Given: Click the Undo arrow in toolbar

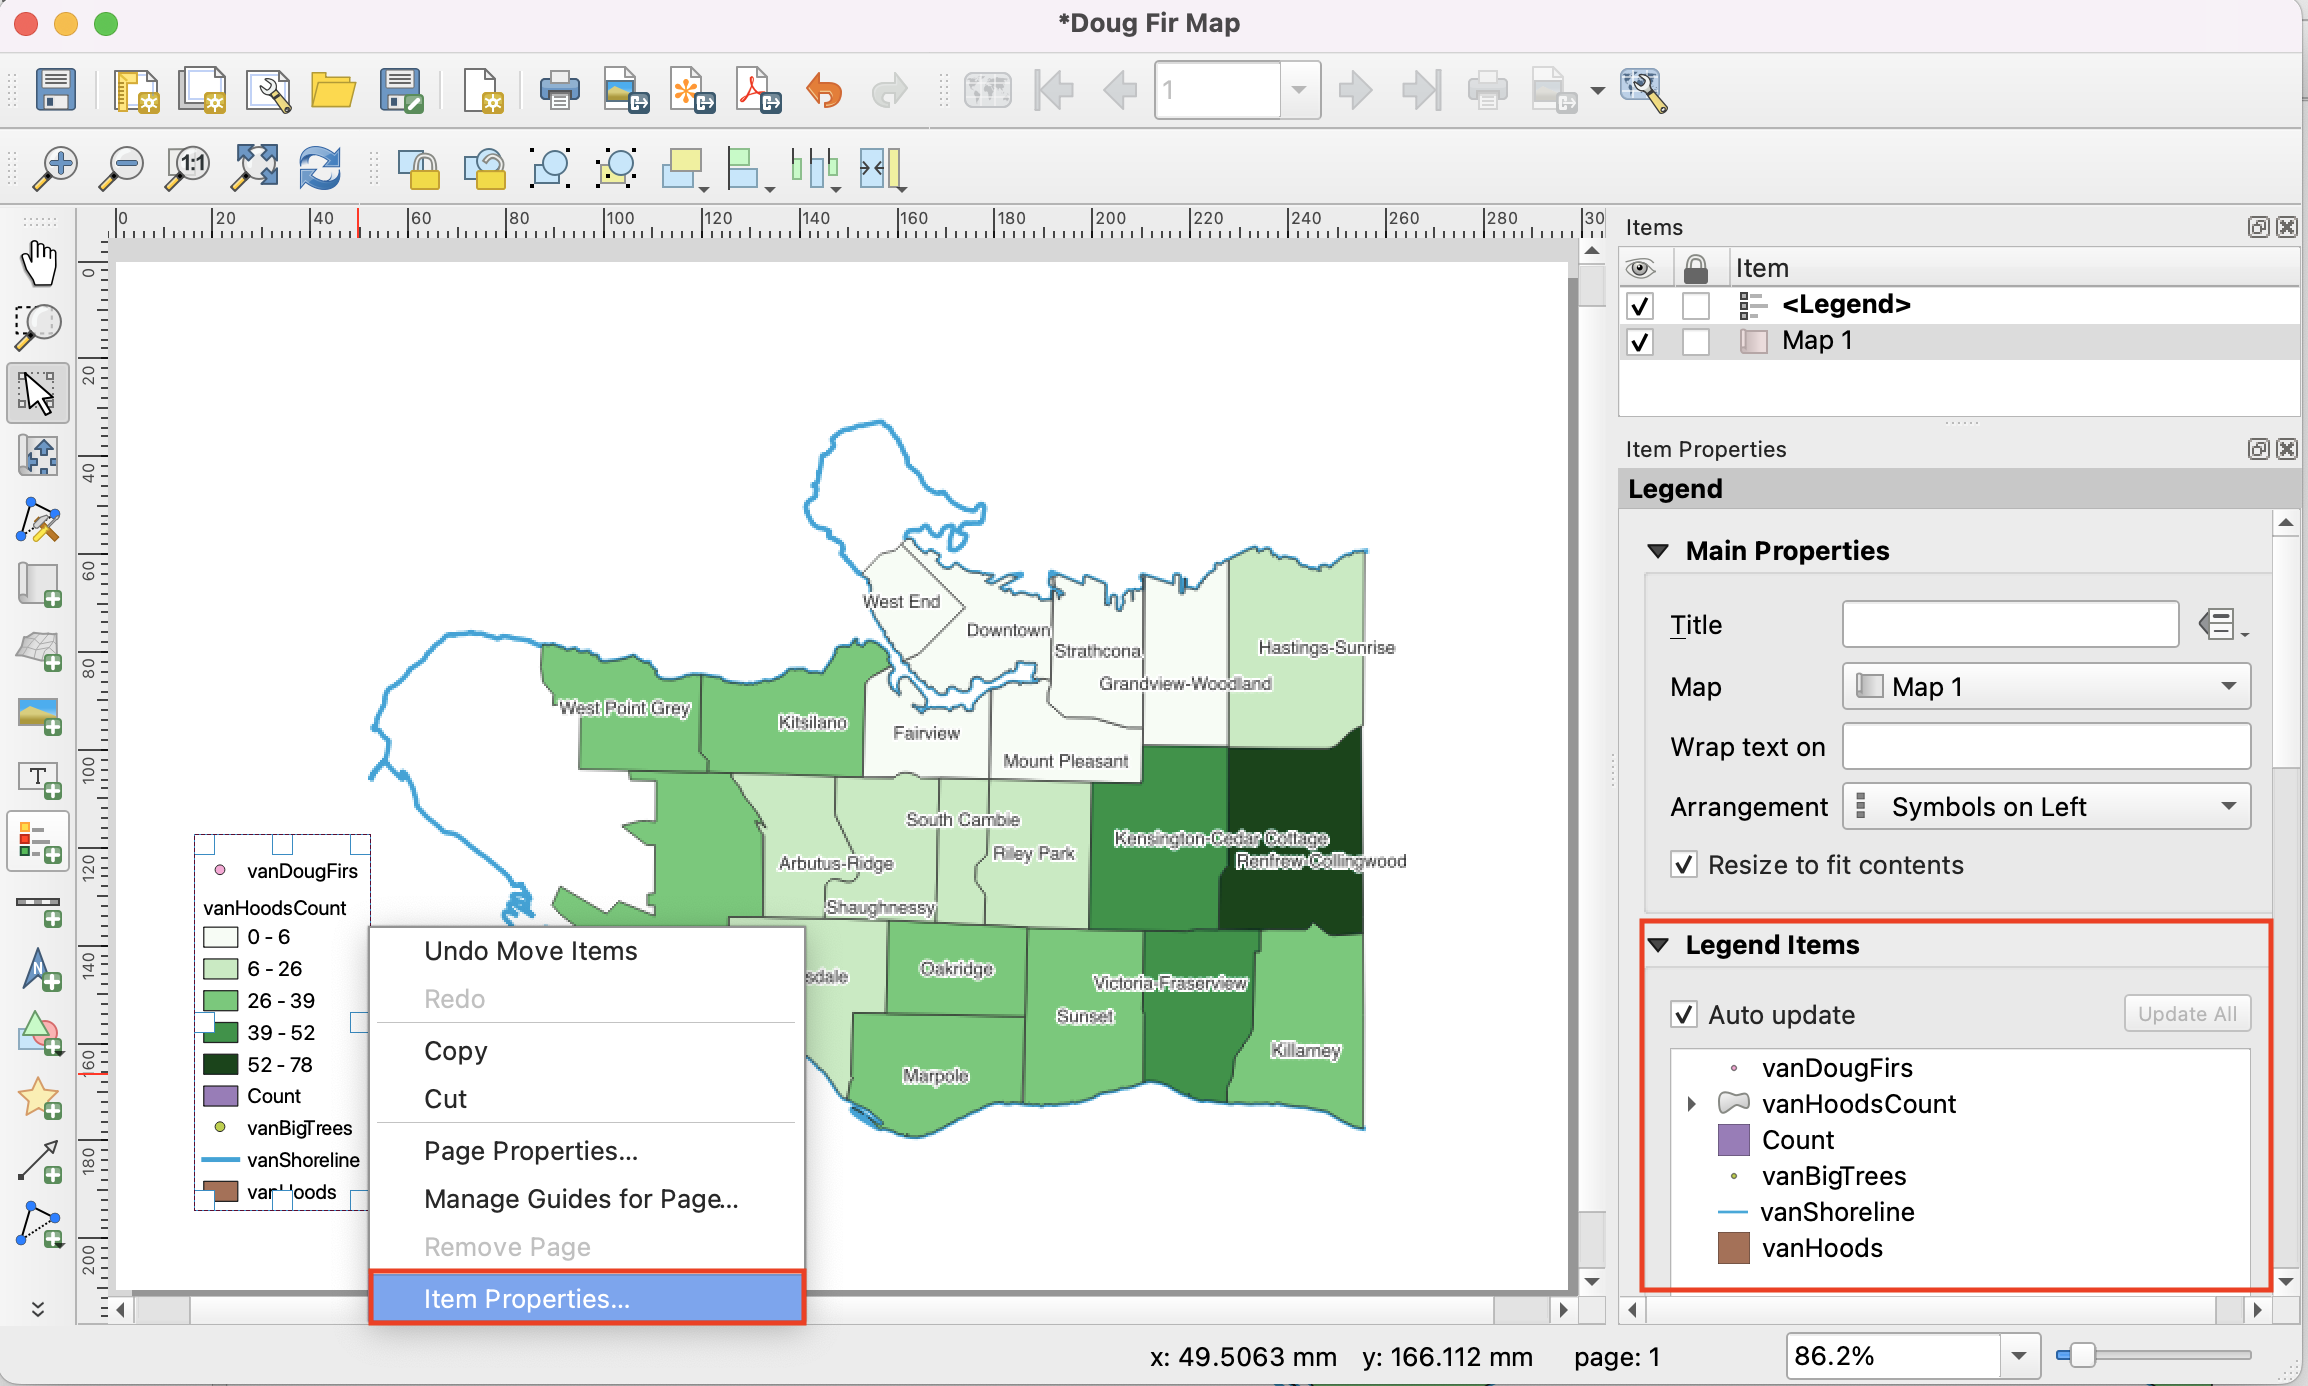Looking at the screenshot, I should point(824,90).
